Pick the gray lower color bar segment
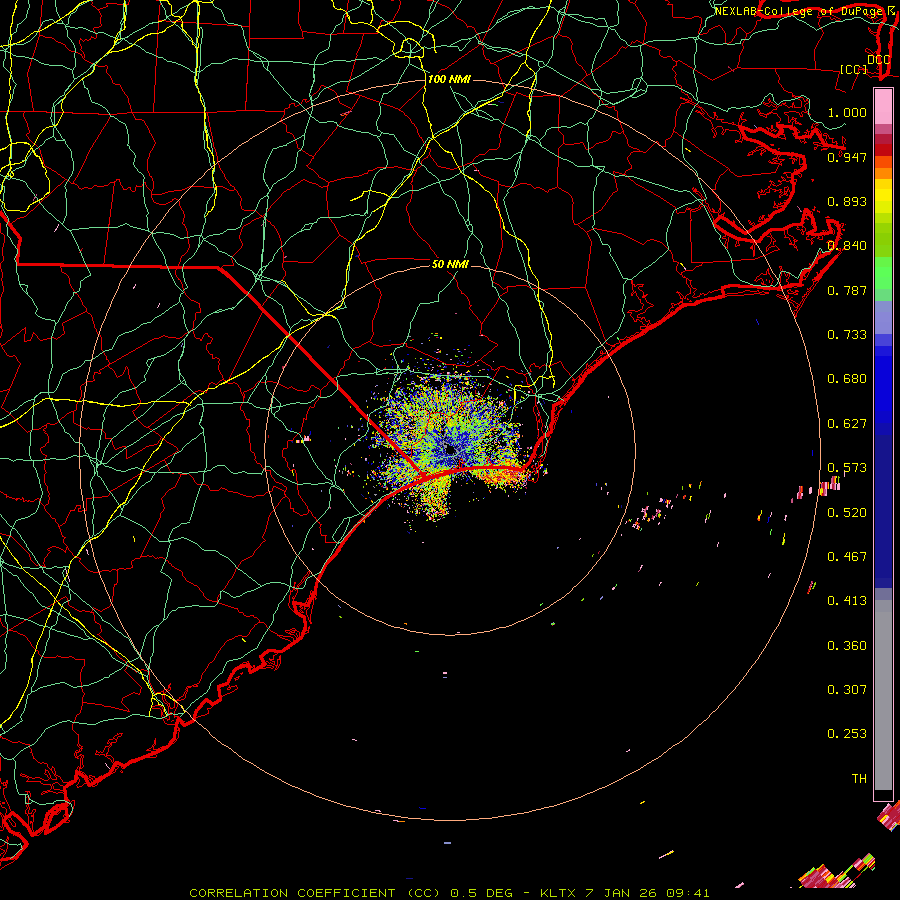The height and width of the screenshot is (900, 900). (883, 695)
